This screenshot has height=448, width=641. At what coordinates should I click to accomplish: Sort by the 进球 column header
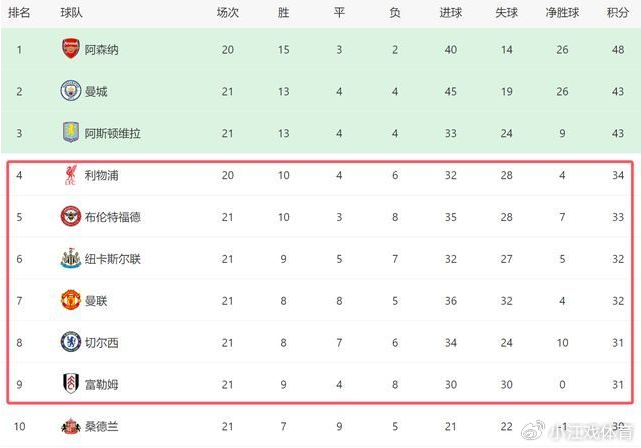coord(450,12)
